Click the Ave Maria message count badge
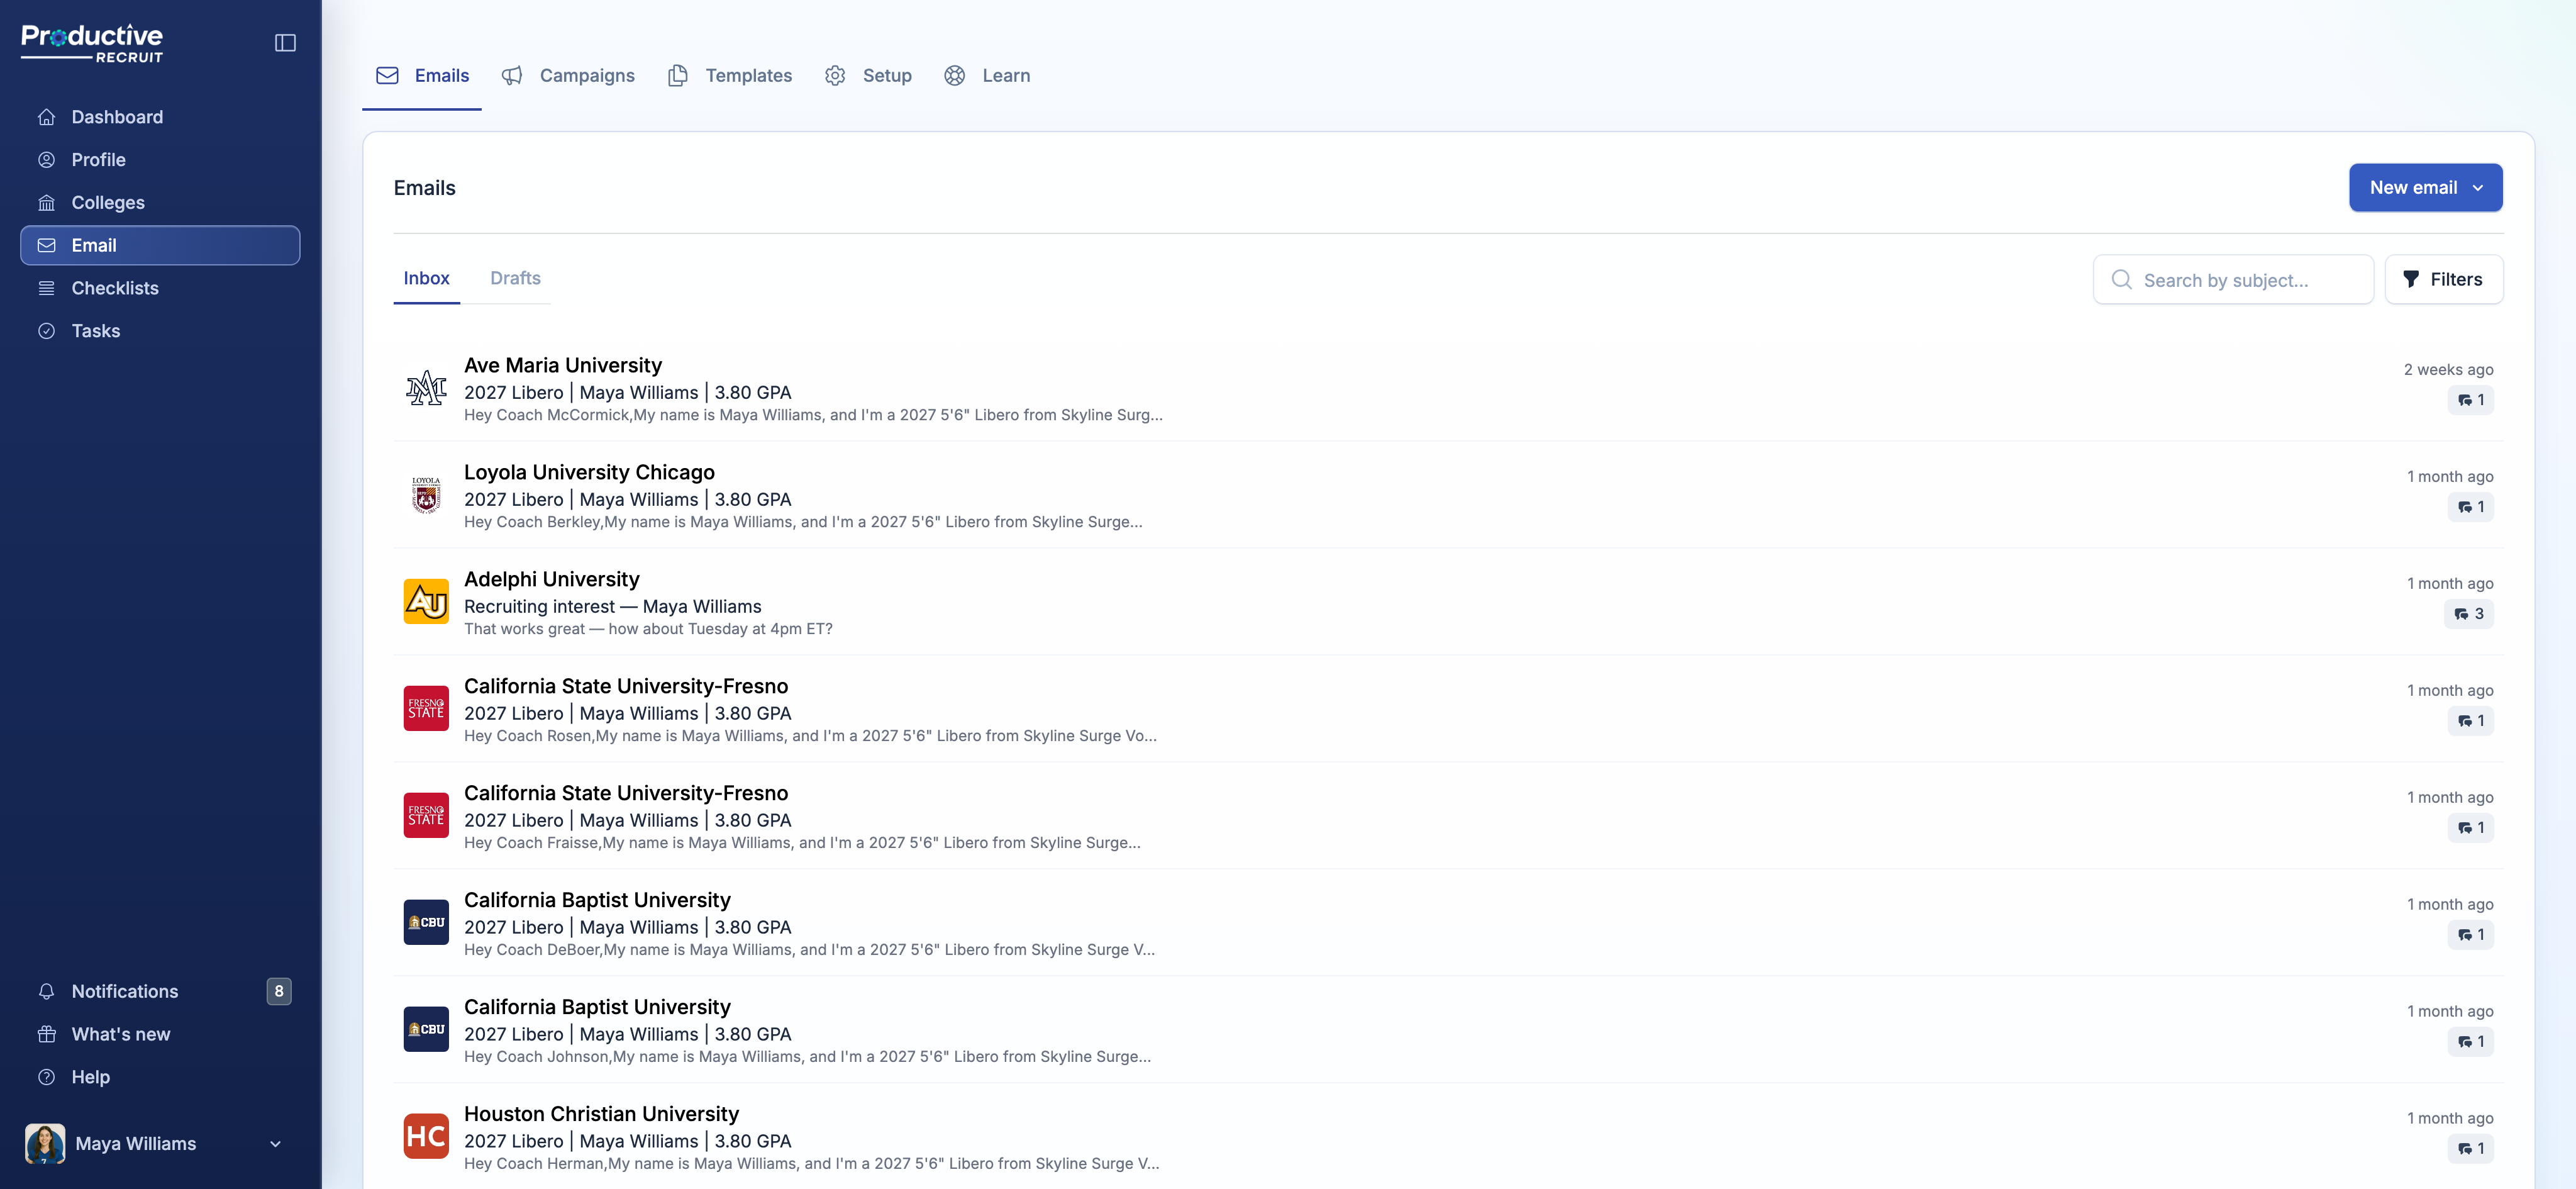The image size is (2576, 1189). tap(2470, 400)
